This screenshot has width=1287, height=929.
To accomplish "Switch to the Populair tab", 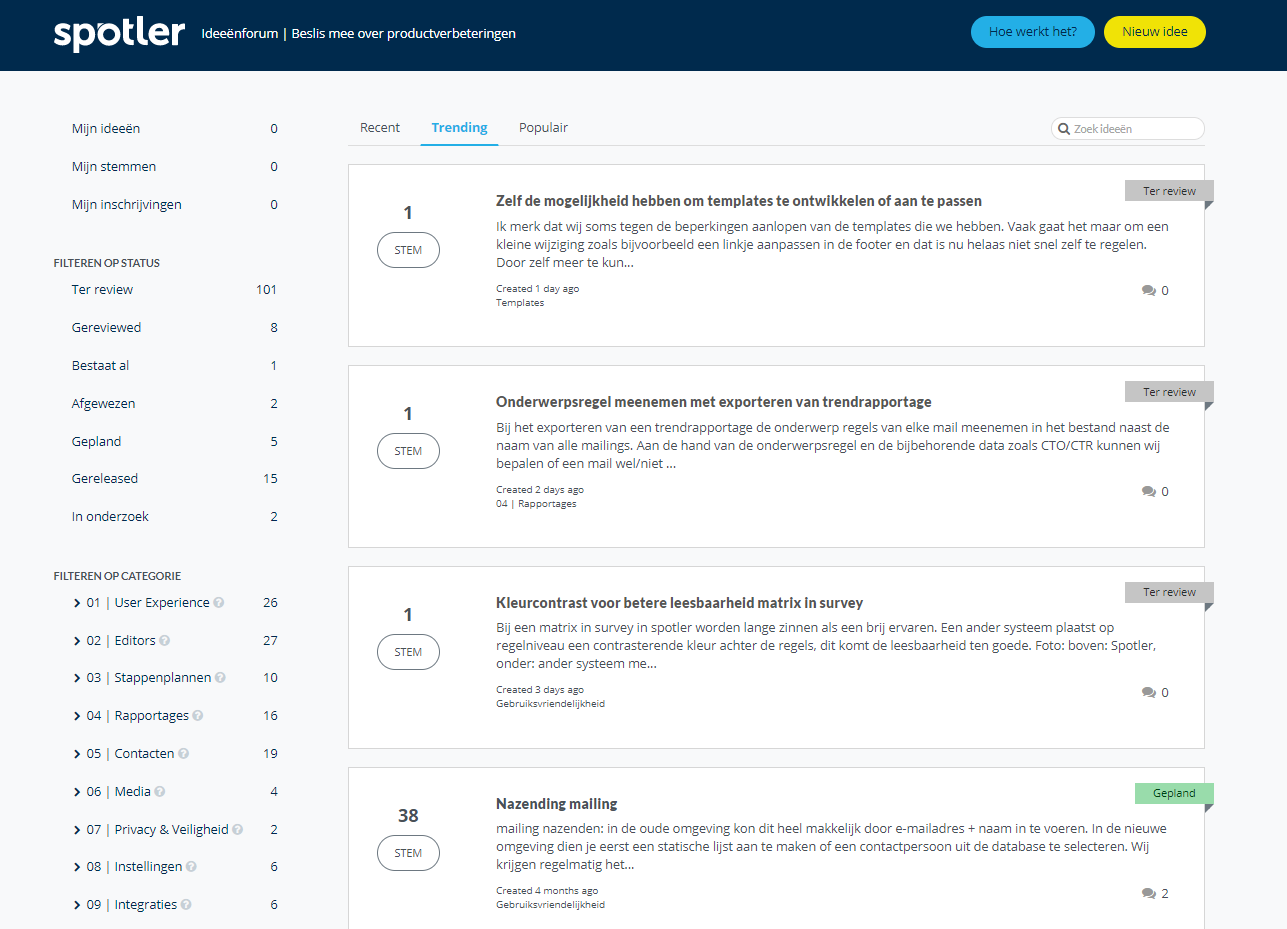I will (x=543, y=128).
